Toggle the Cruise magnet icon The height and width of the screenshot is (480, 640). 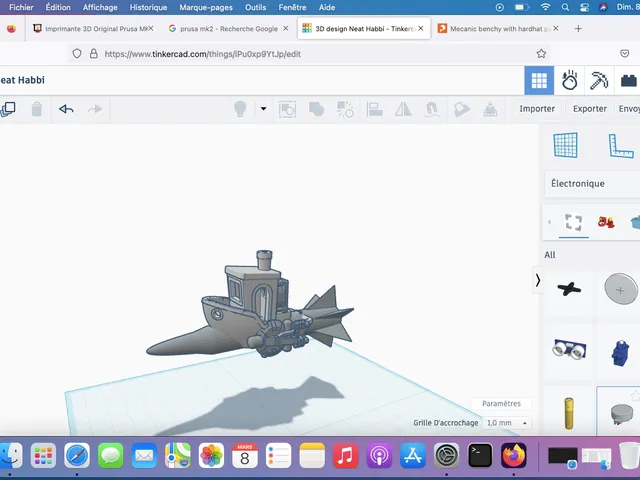point(432,109)
